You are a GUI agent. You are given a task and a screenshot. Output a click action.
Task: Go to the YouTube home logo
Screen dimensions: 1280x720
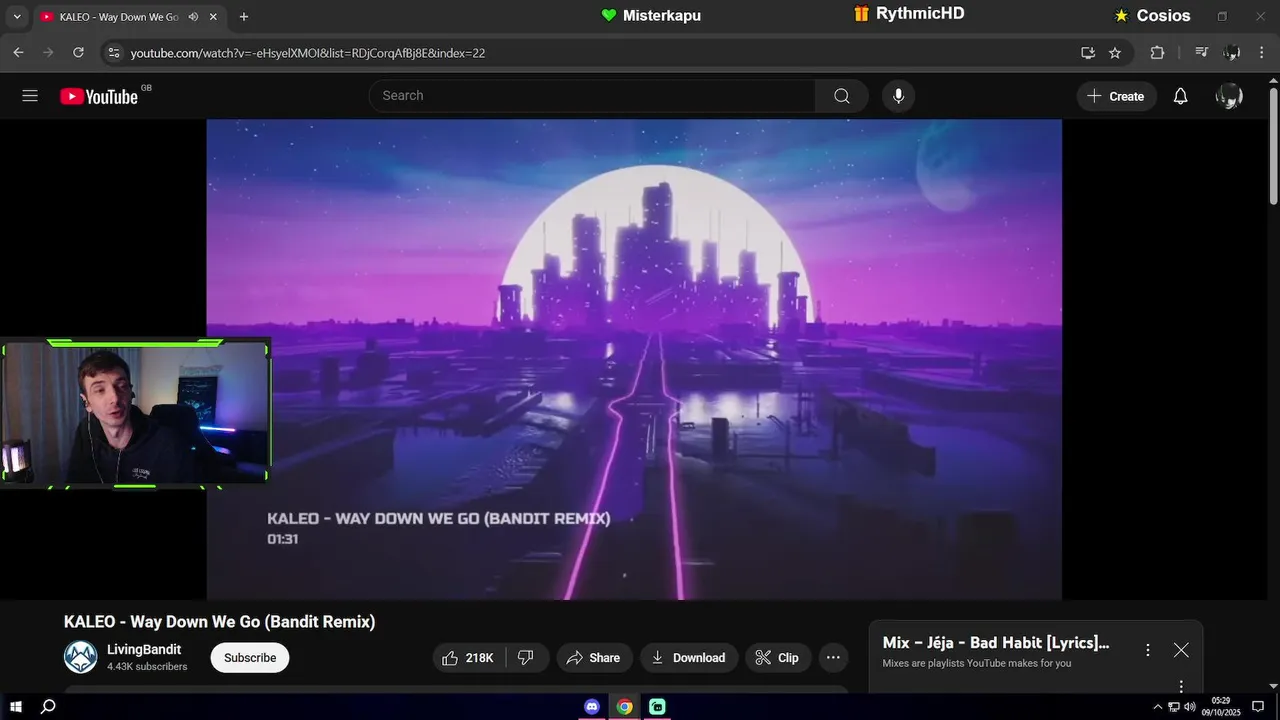[99, 96]
